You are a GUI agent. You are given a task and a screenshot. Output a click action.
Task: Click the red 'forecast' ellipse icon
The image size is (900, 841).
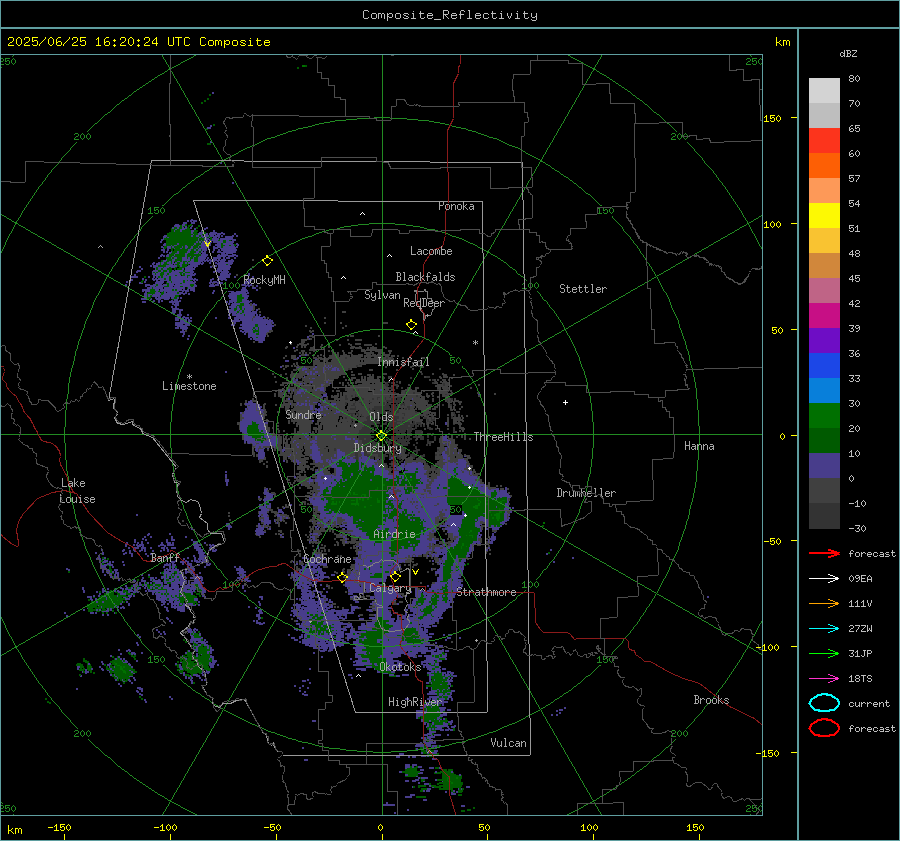click(x=824, y=728)
